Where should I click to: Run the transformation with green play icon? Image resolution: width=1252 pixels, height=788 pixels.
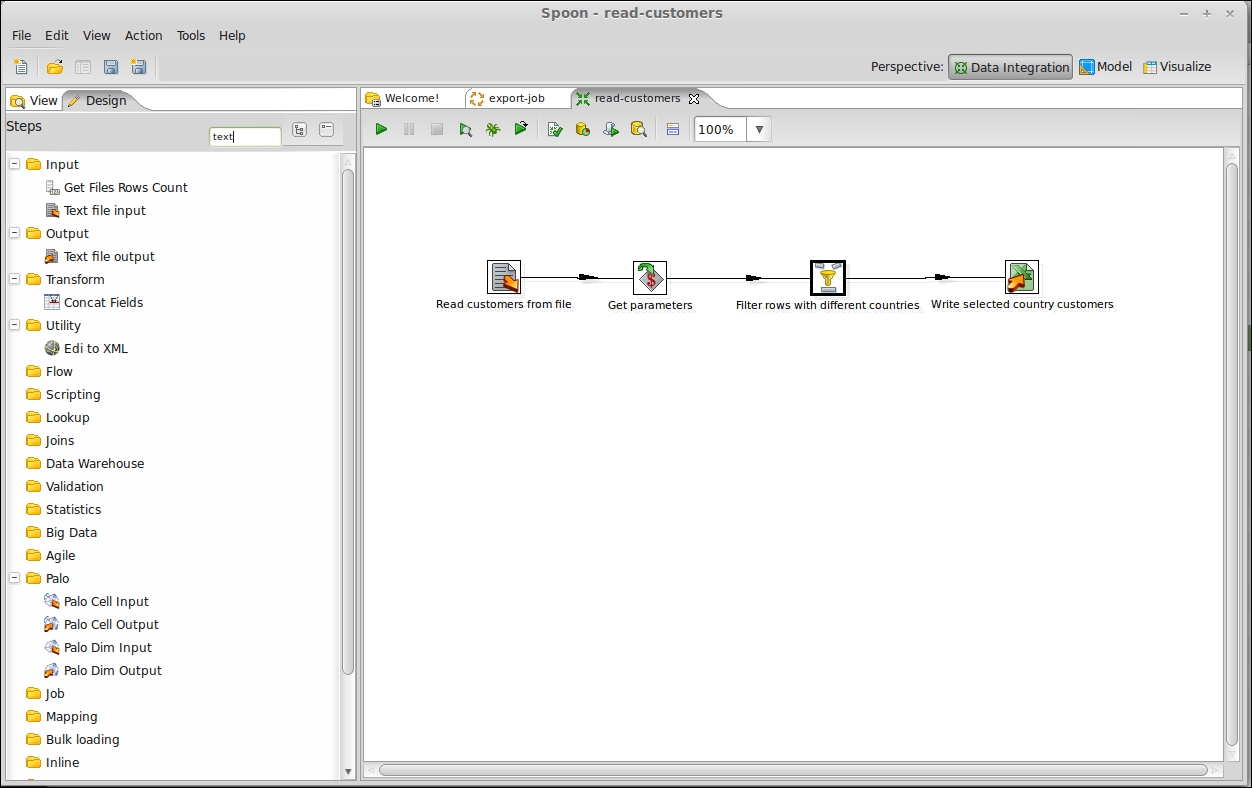[x=381, y=129]
